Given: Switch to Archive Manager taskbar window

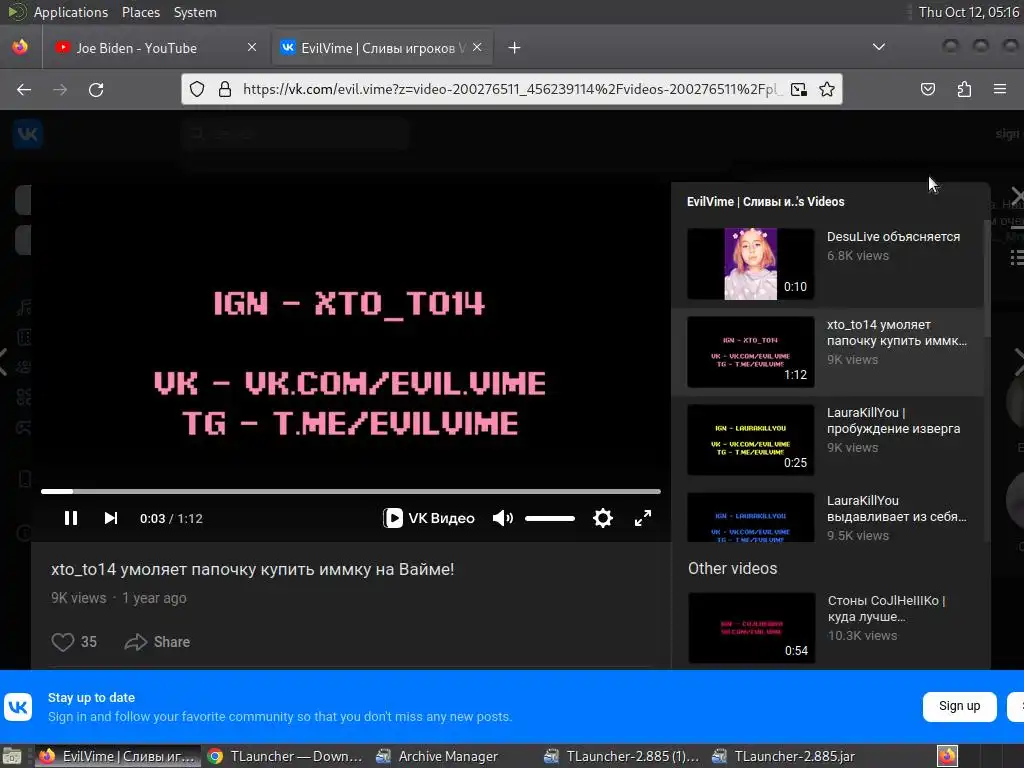Looking at the screenshot, I should click(x=438, y=756).
